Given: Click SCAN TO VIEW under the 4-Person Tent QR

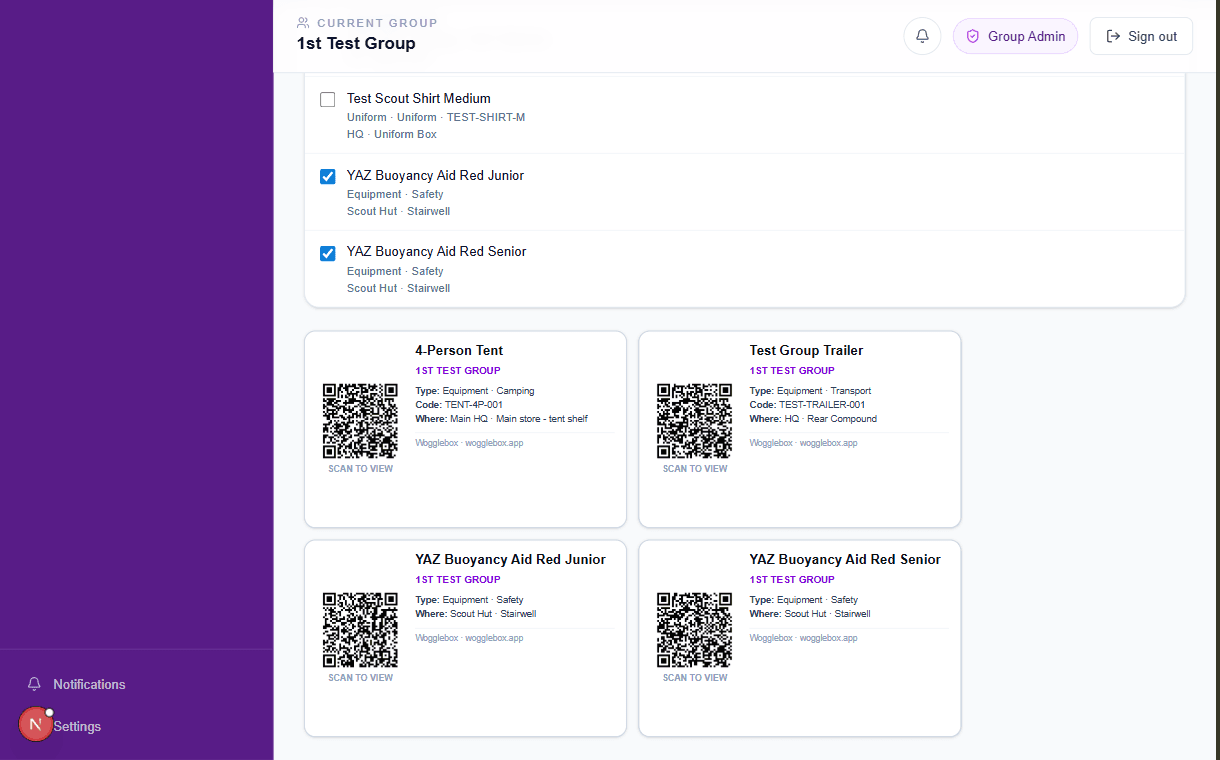Looking at the screenshot, I should point(360,469).
